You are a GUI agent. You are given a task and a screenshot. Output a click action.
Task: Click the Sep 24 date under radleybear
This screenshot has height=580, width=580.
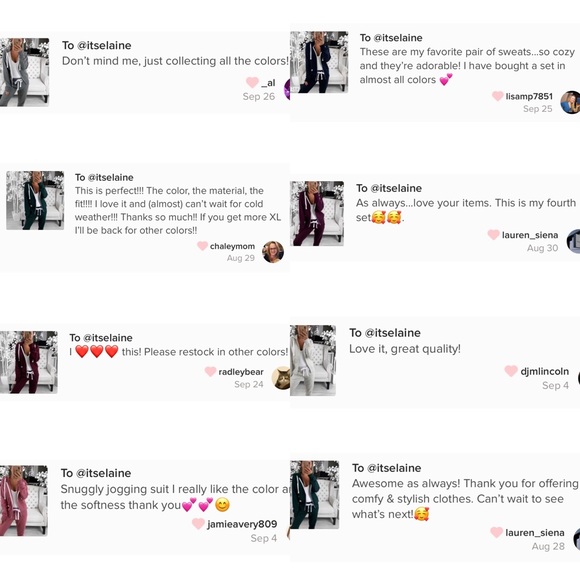tap(249, 384)
